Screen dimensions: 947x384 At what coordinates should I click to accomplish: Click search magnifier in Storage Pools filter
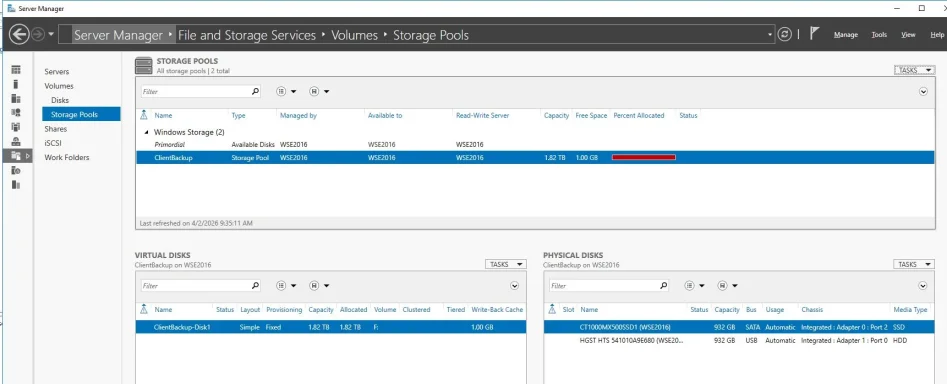255,92
